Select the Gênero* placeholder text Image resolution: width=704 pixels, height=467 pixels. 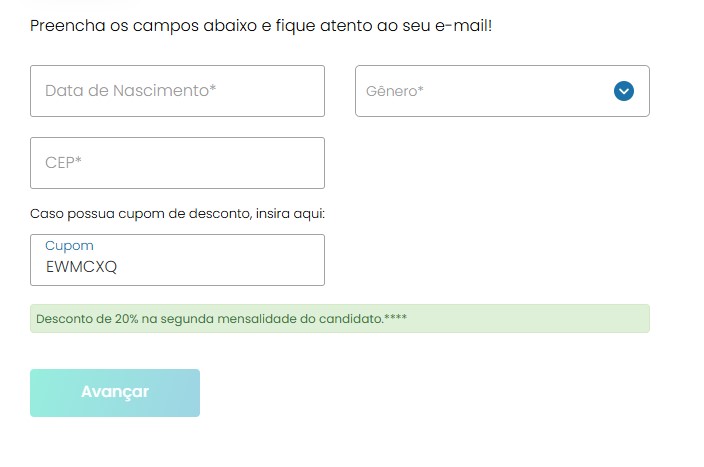pos(395,91)
